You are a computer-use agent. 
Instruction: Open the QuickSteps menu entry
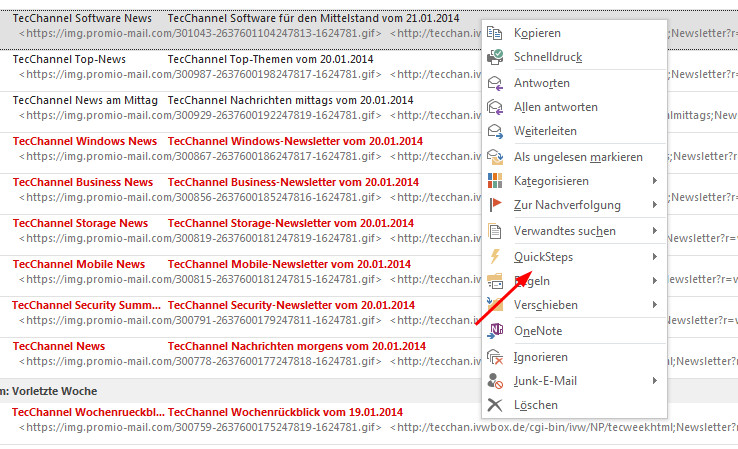pyautogui.click(x=574, y=257)
